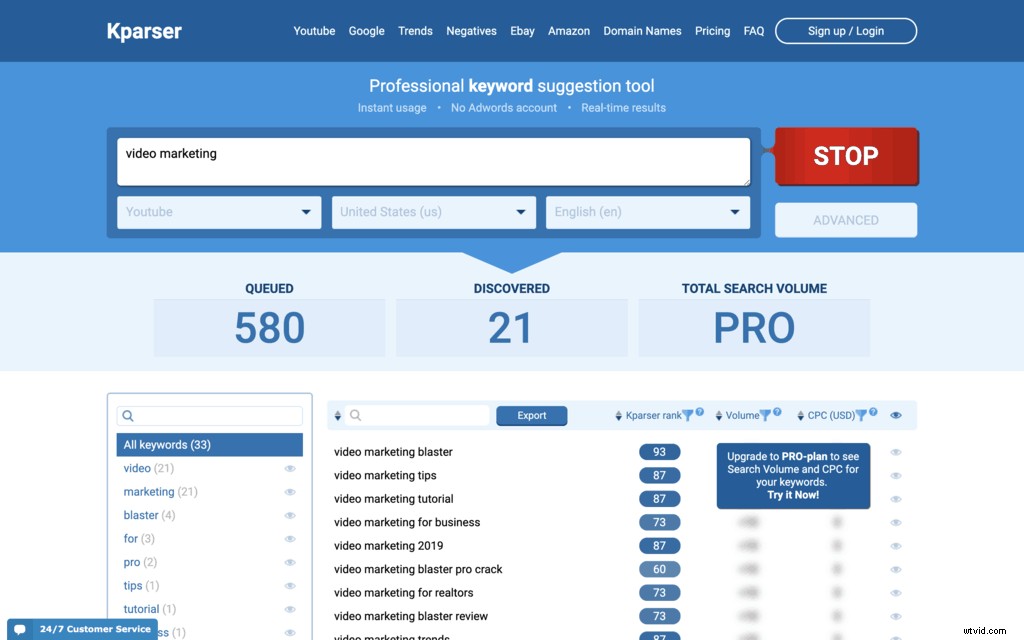Open the United States country dropdown
The width and height of the screenshot is (1024, 640).
[x=433, y=212]
